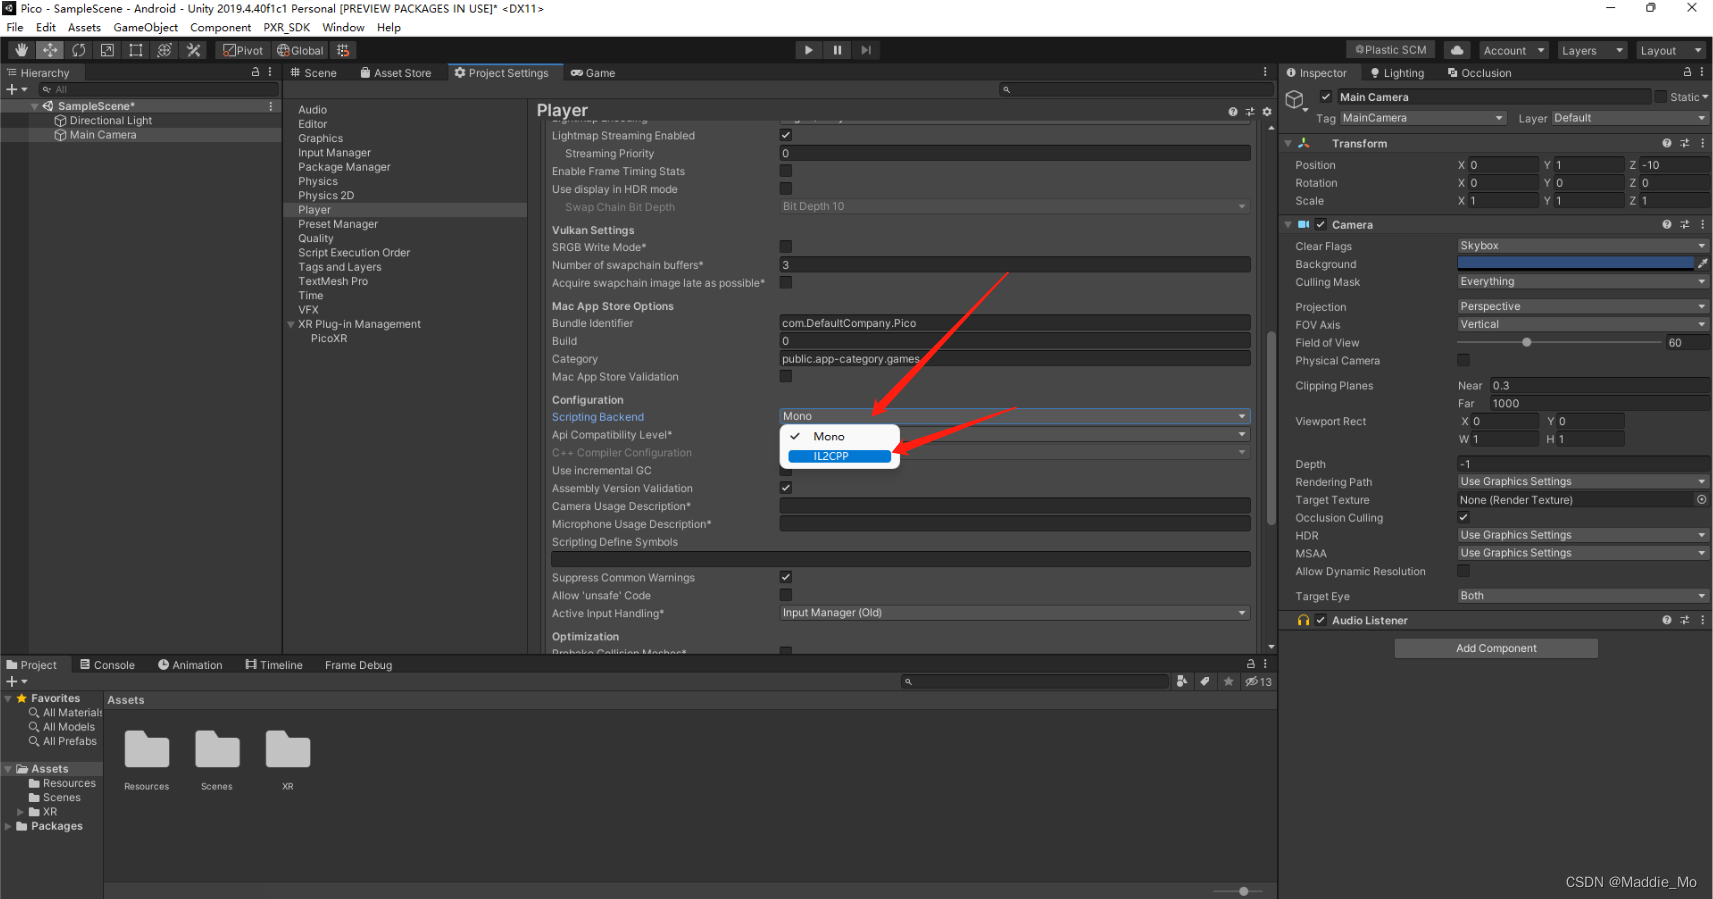Click the Plastic SCM button

[x=1391, y=50]
